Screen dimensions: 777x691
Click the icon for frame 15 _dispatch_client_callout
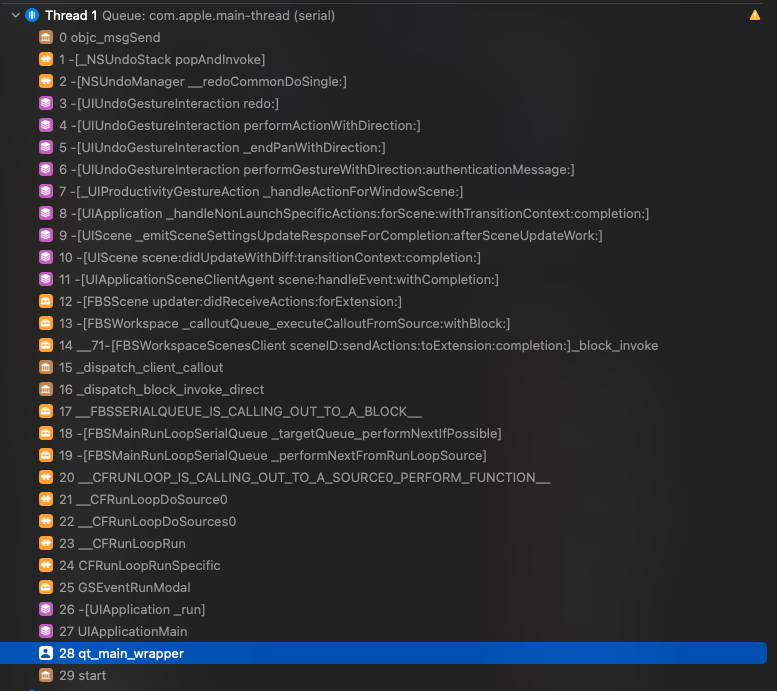click(46, 367)
